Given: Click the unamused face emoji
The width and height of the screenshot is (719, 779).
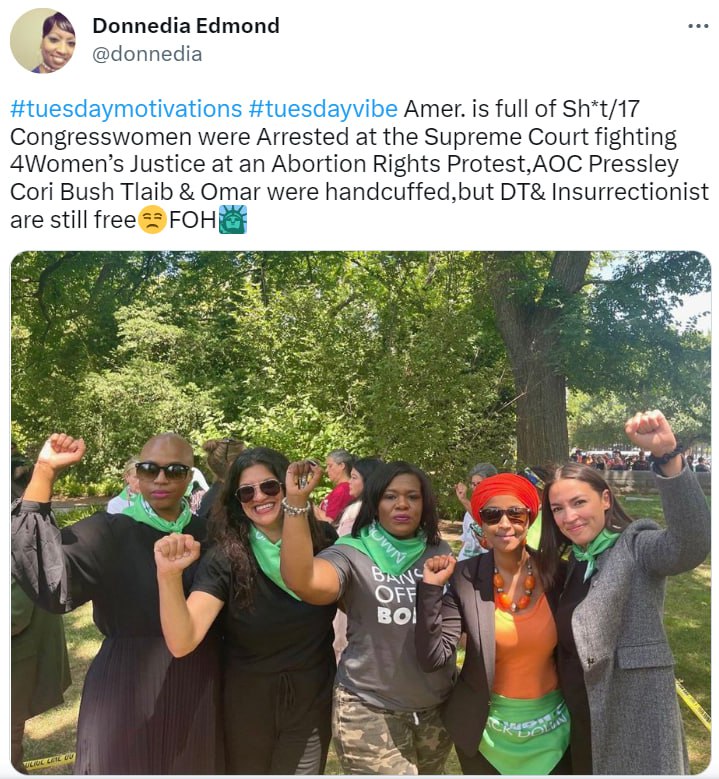Looking at the screenshot, I should click(x=152, y=220).
